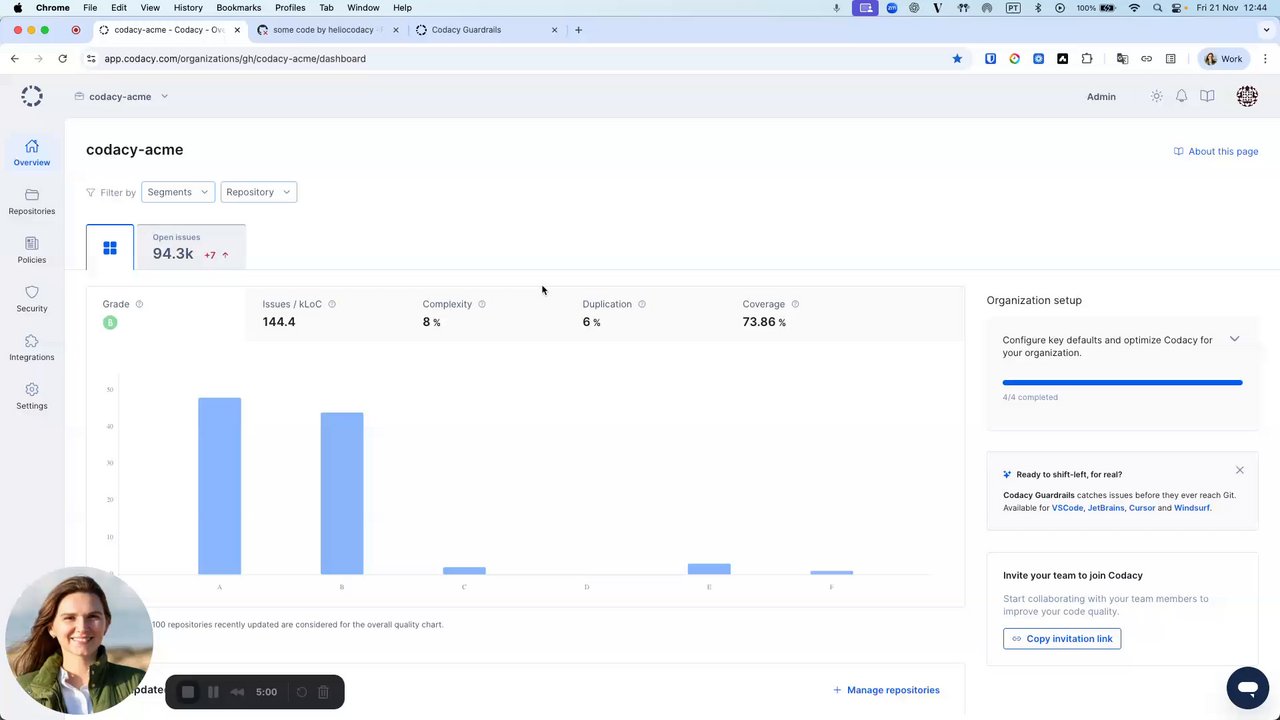This screenshot has height=720, width=1280.
Task: Switch to the Codacy Guardrails browser tab
Action: [x=485, y=30]
